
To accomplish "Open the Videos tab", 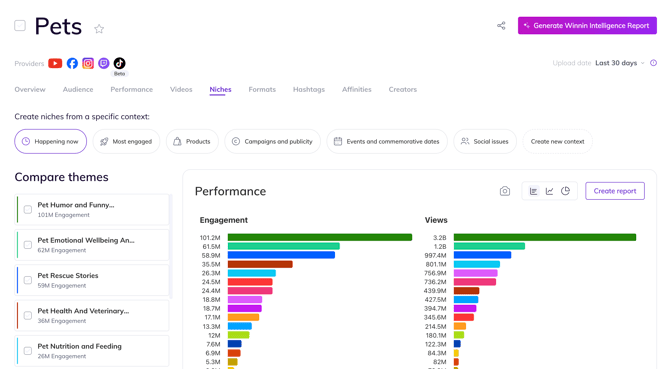I will [181, 89].
